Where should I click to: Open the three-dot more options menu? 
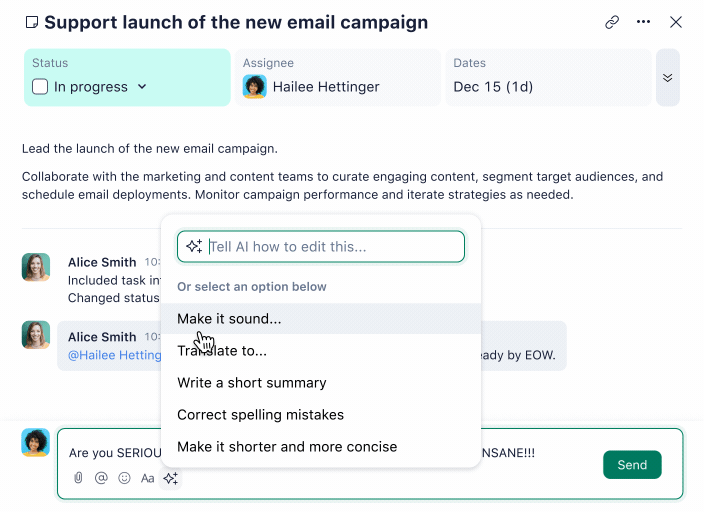click(x=644, y=22)
